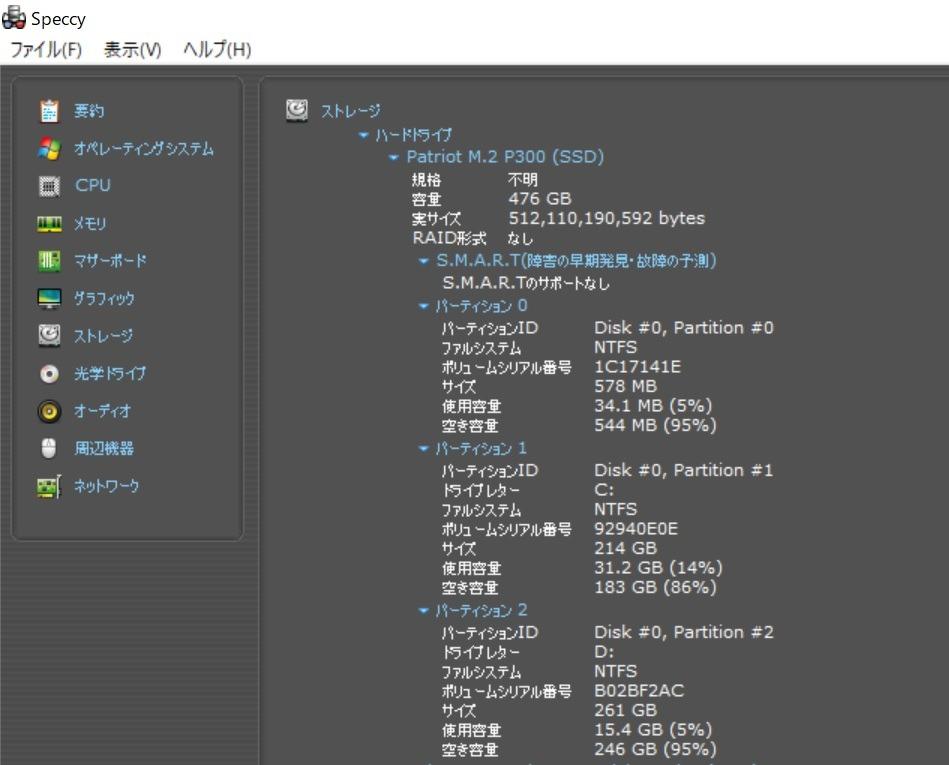
Task: Go to 光学ドライブ section label
Action: [110, 373]
